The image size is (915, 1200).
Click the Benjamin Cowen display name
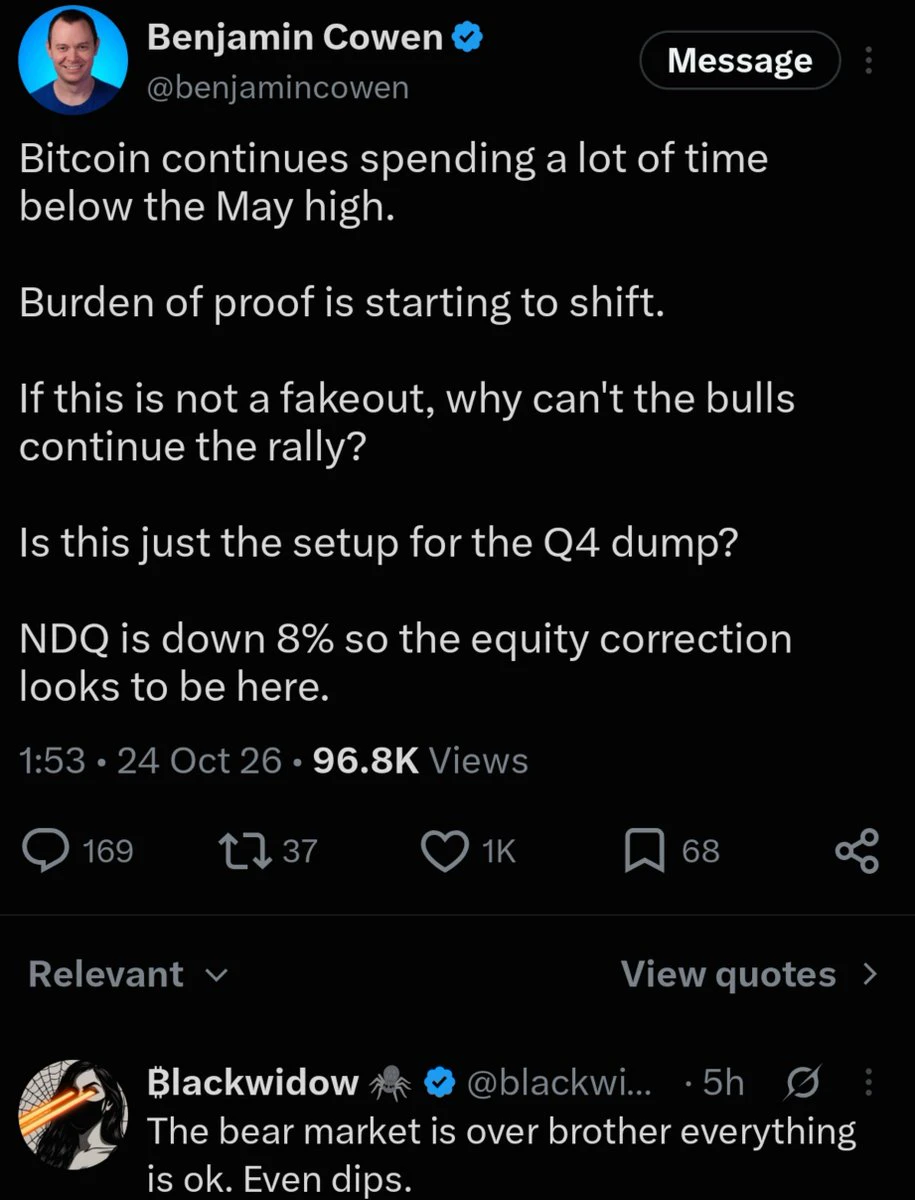(x=295, y=38)
